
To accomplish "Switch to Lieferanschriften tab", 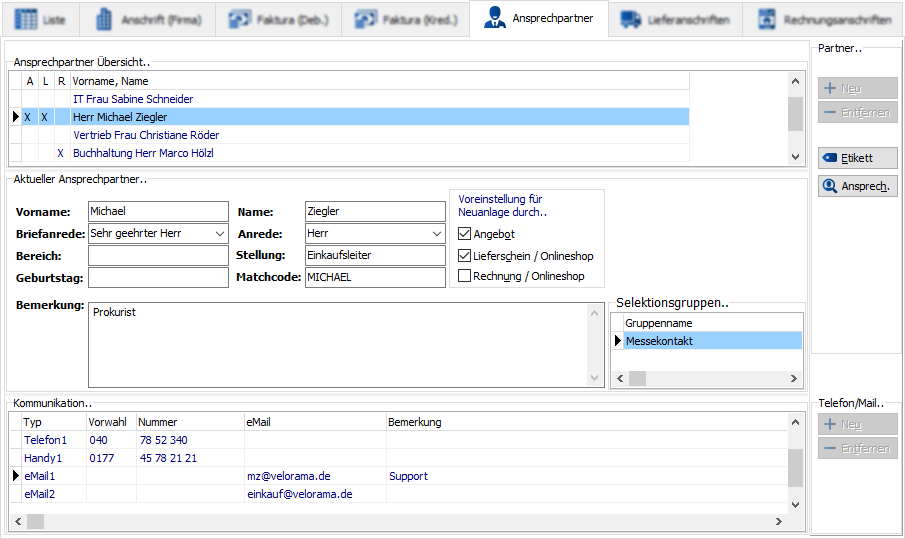I will (x=675, y=20).
